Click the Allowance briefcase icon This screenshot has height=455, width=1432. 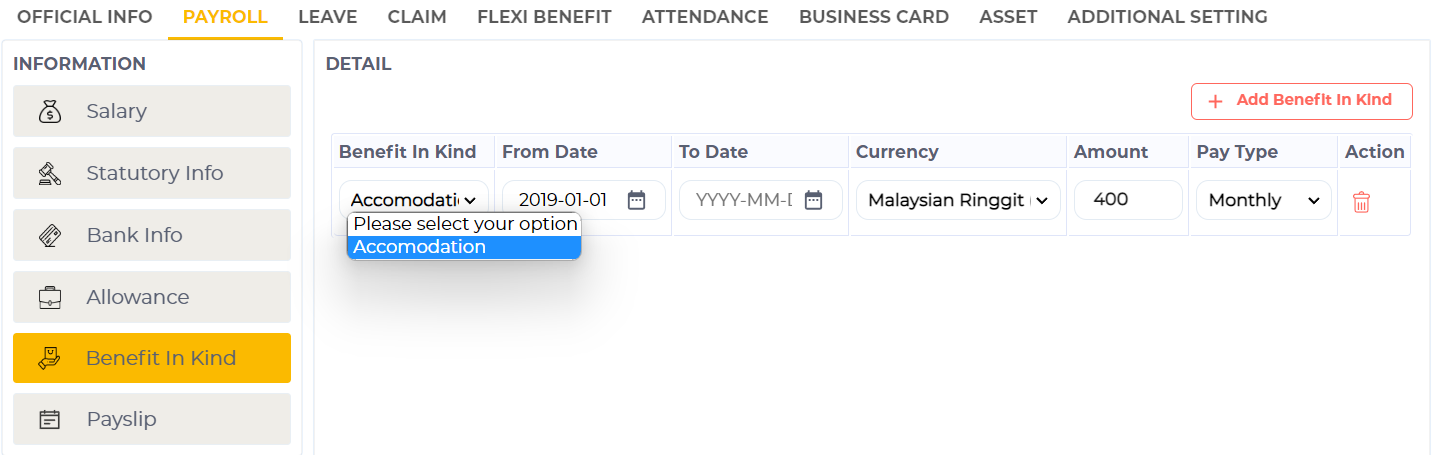[x=50, y=297]
